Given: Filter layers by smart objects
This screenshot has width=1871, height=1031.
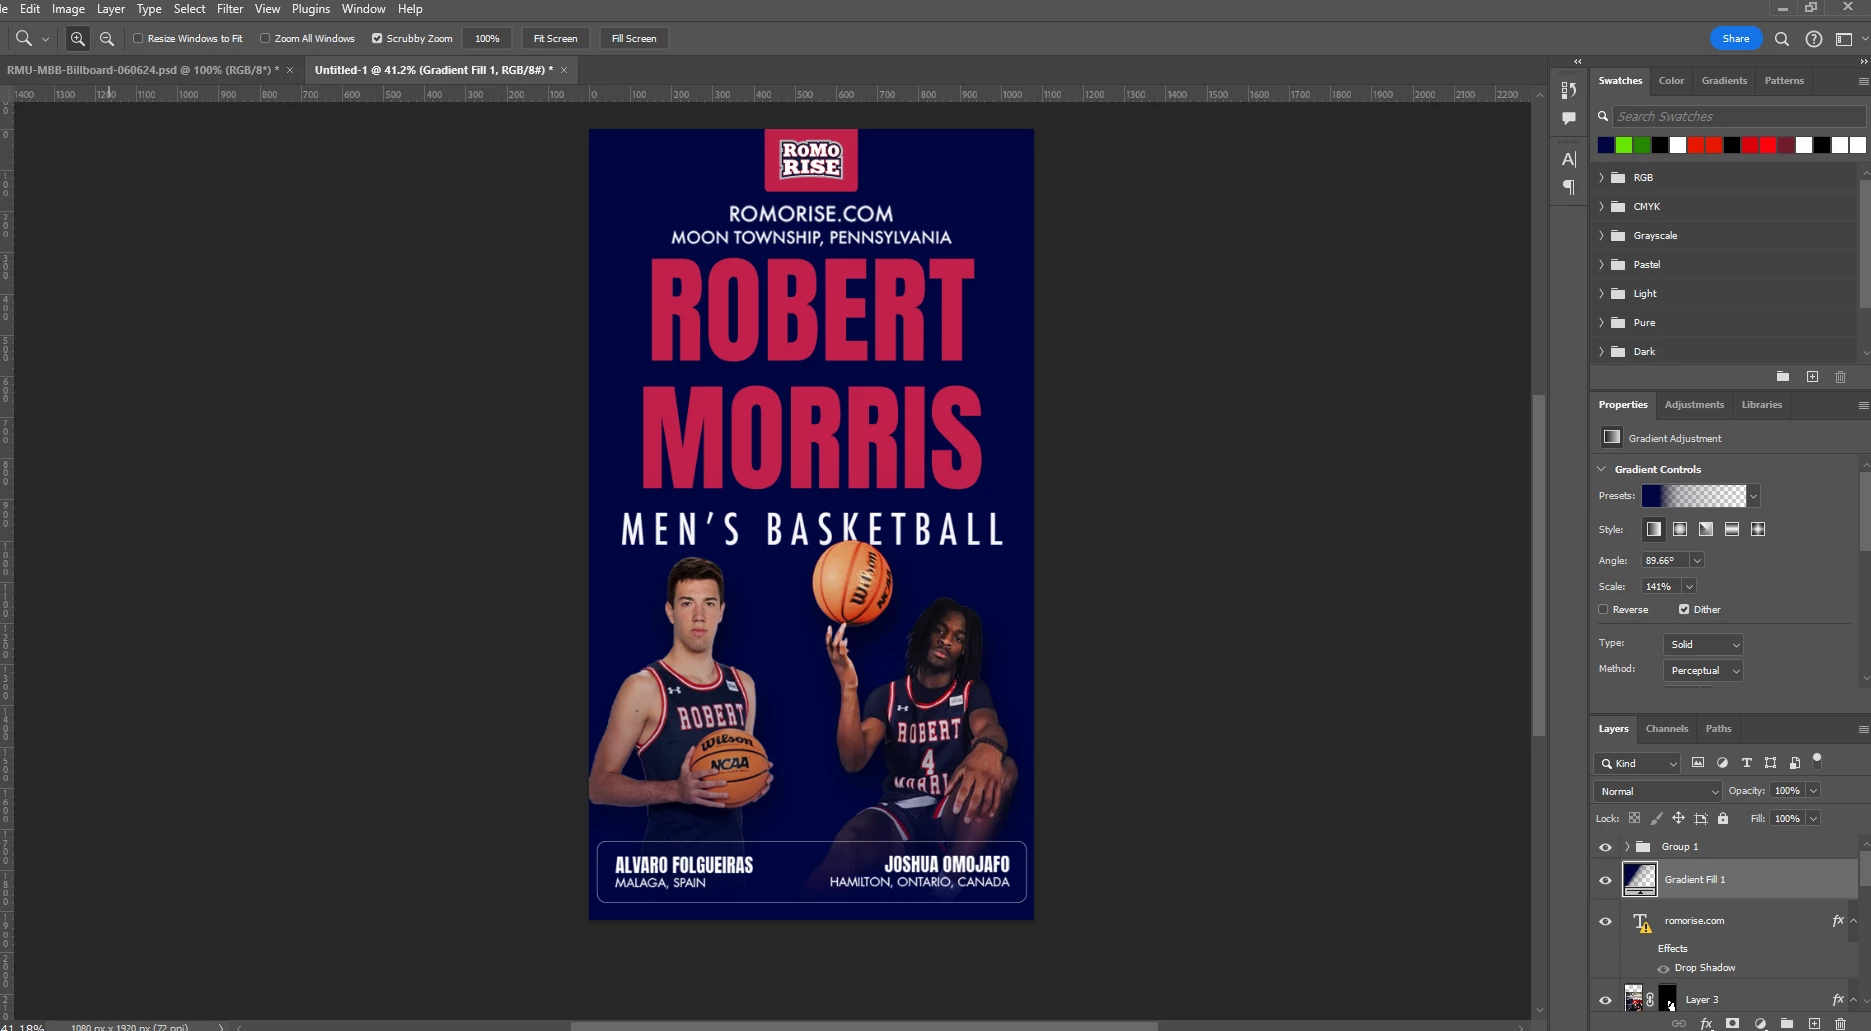Looking at the screenshot, I should click(x=1795, y=763).
